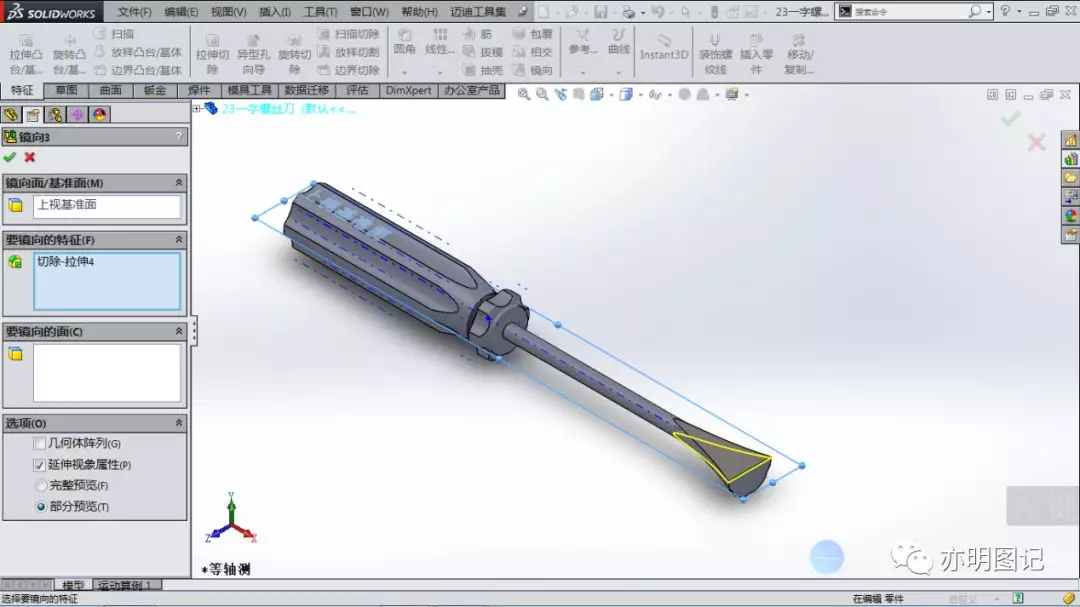Open the 插入(I) menu
1080x607 pixels.
tap(275, 12)
